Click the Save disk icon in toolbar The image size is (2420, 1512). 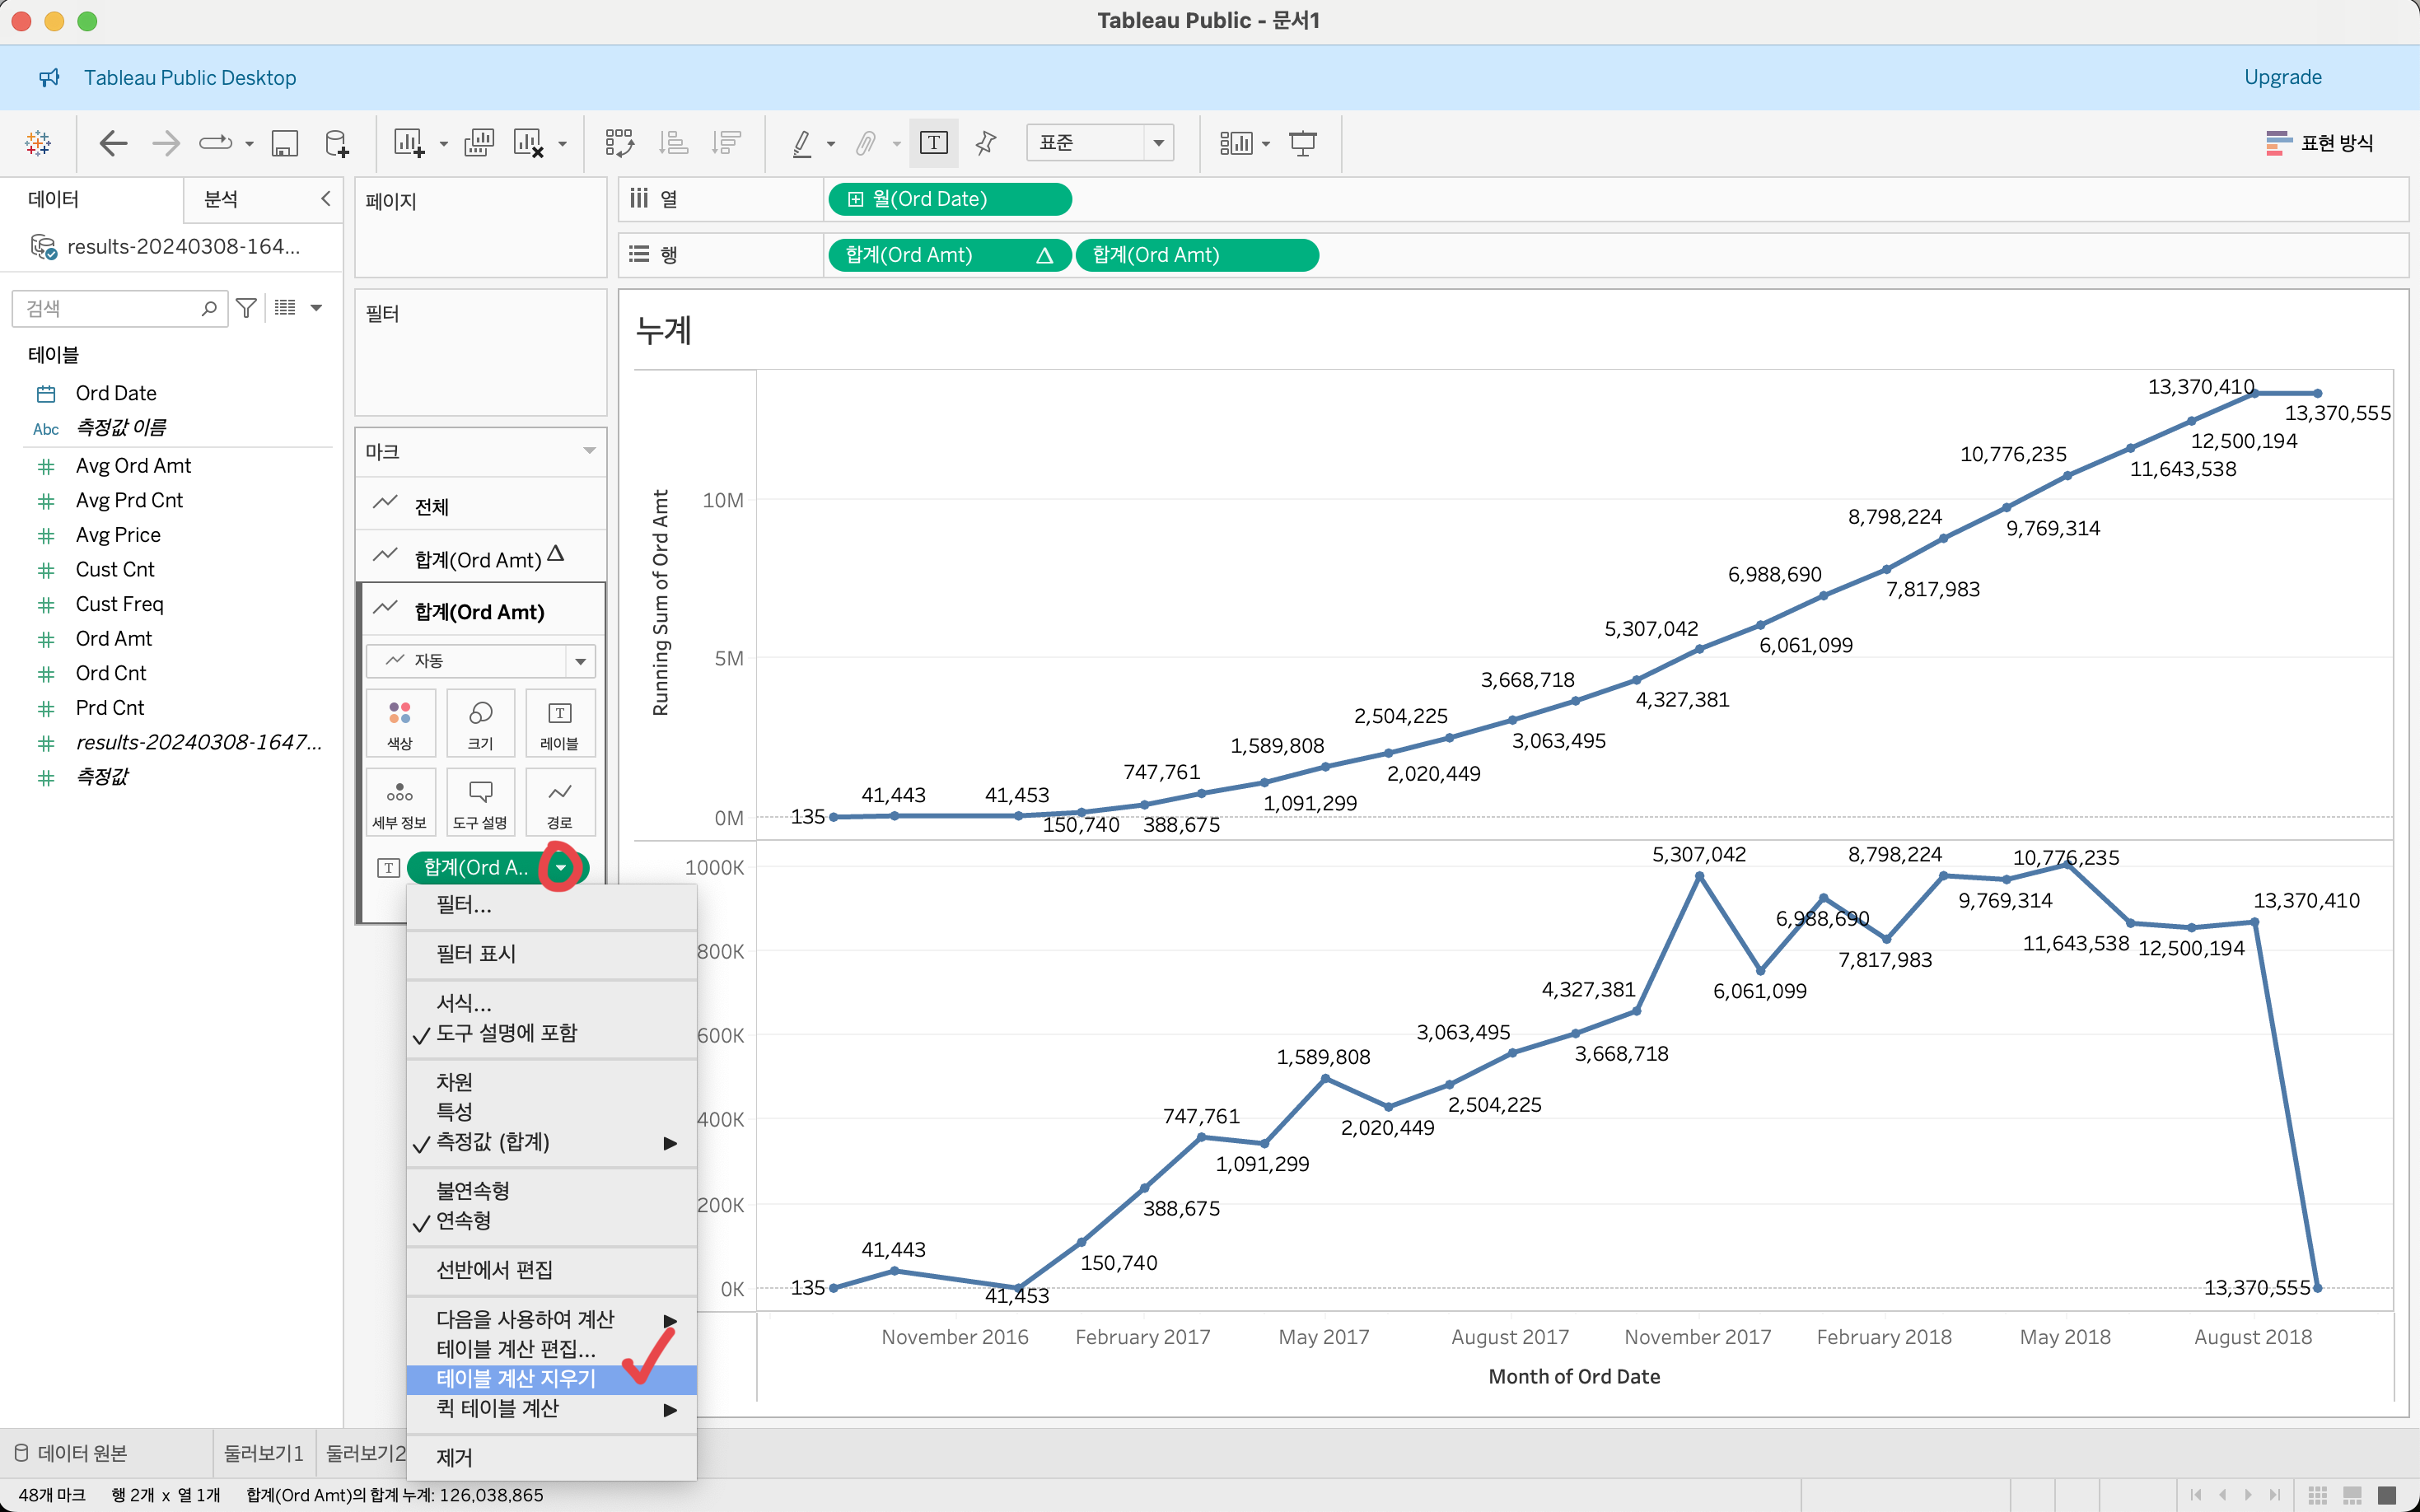pyautogui.click(x=285, y=143)
